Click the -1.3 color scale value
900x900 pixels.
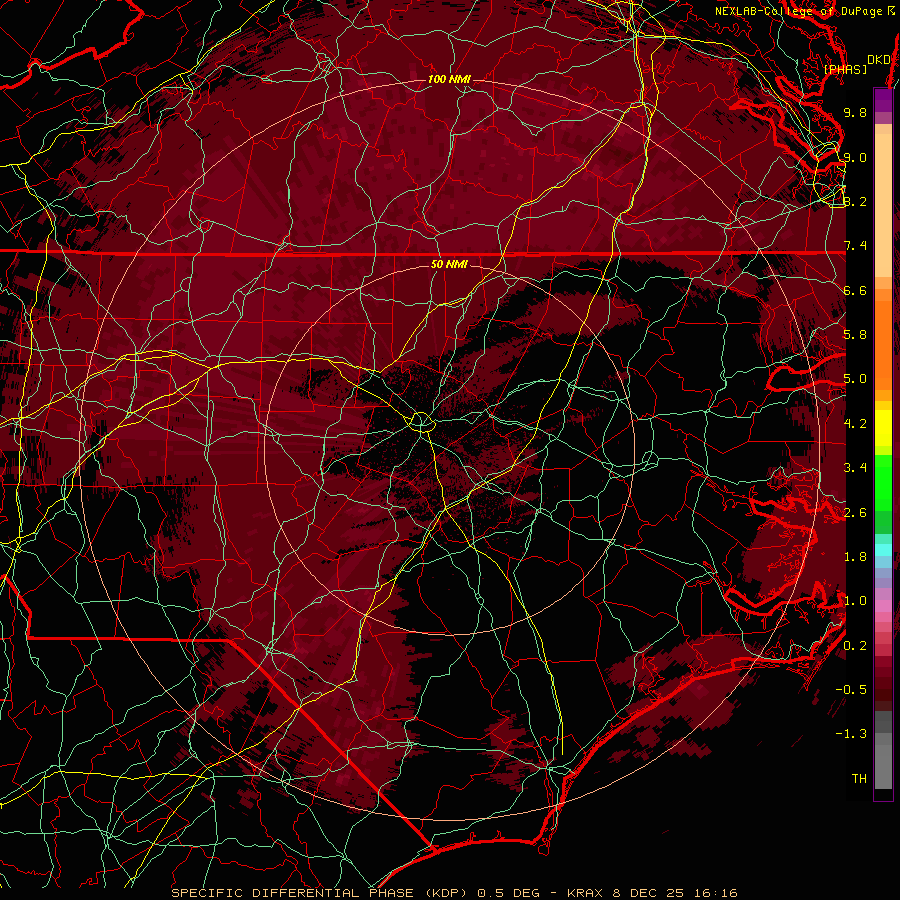[851, 734]
